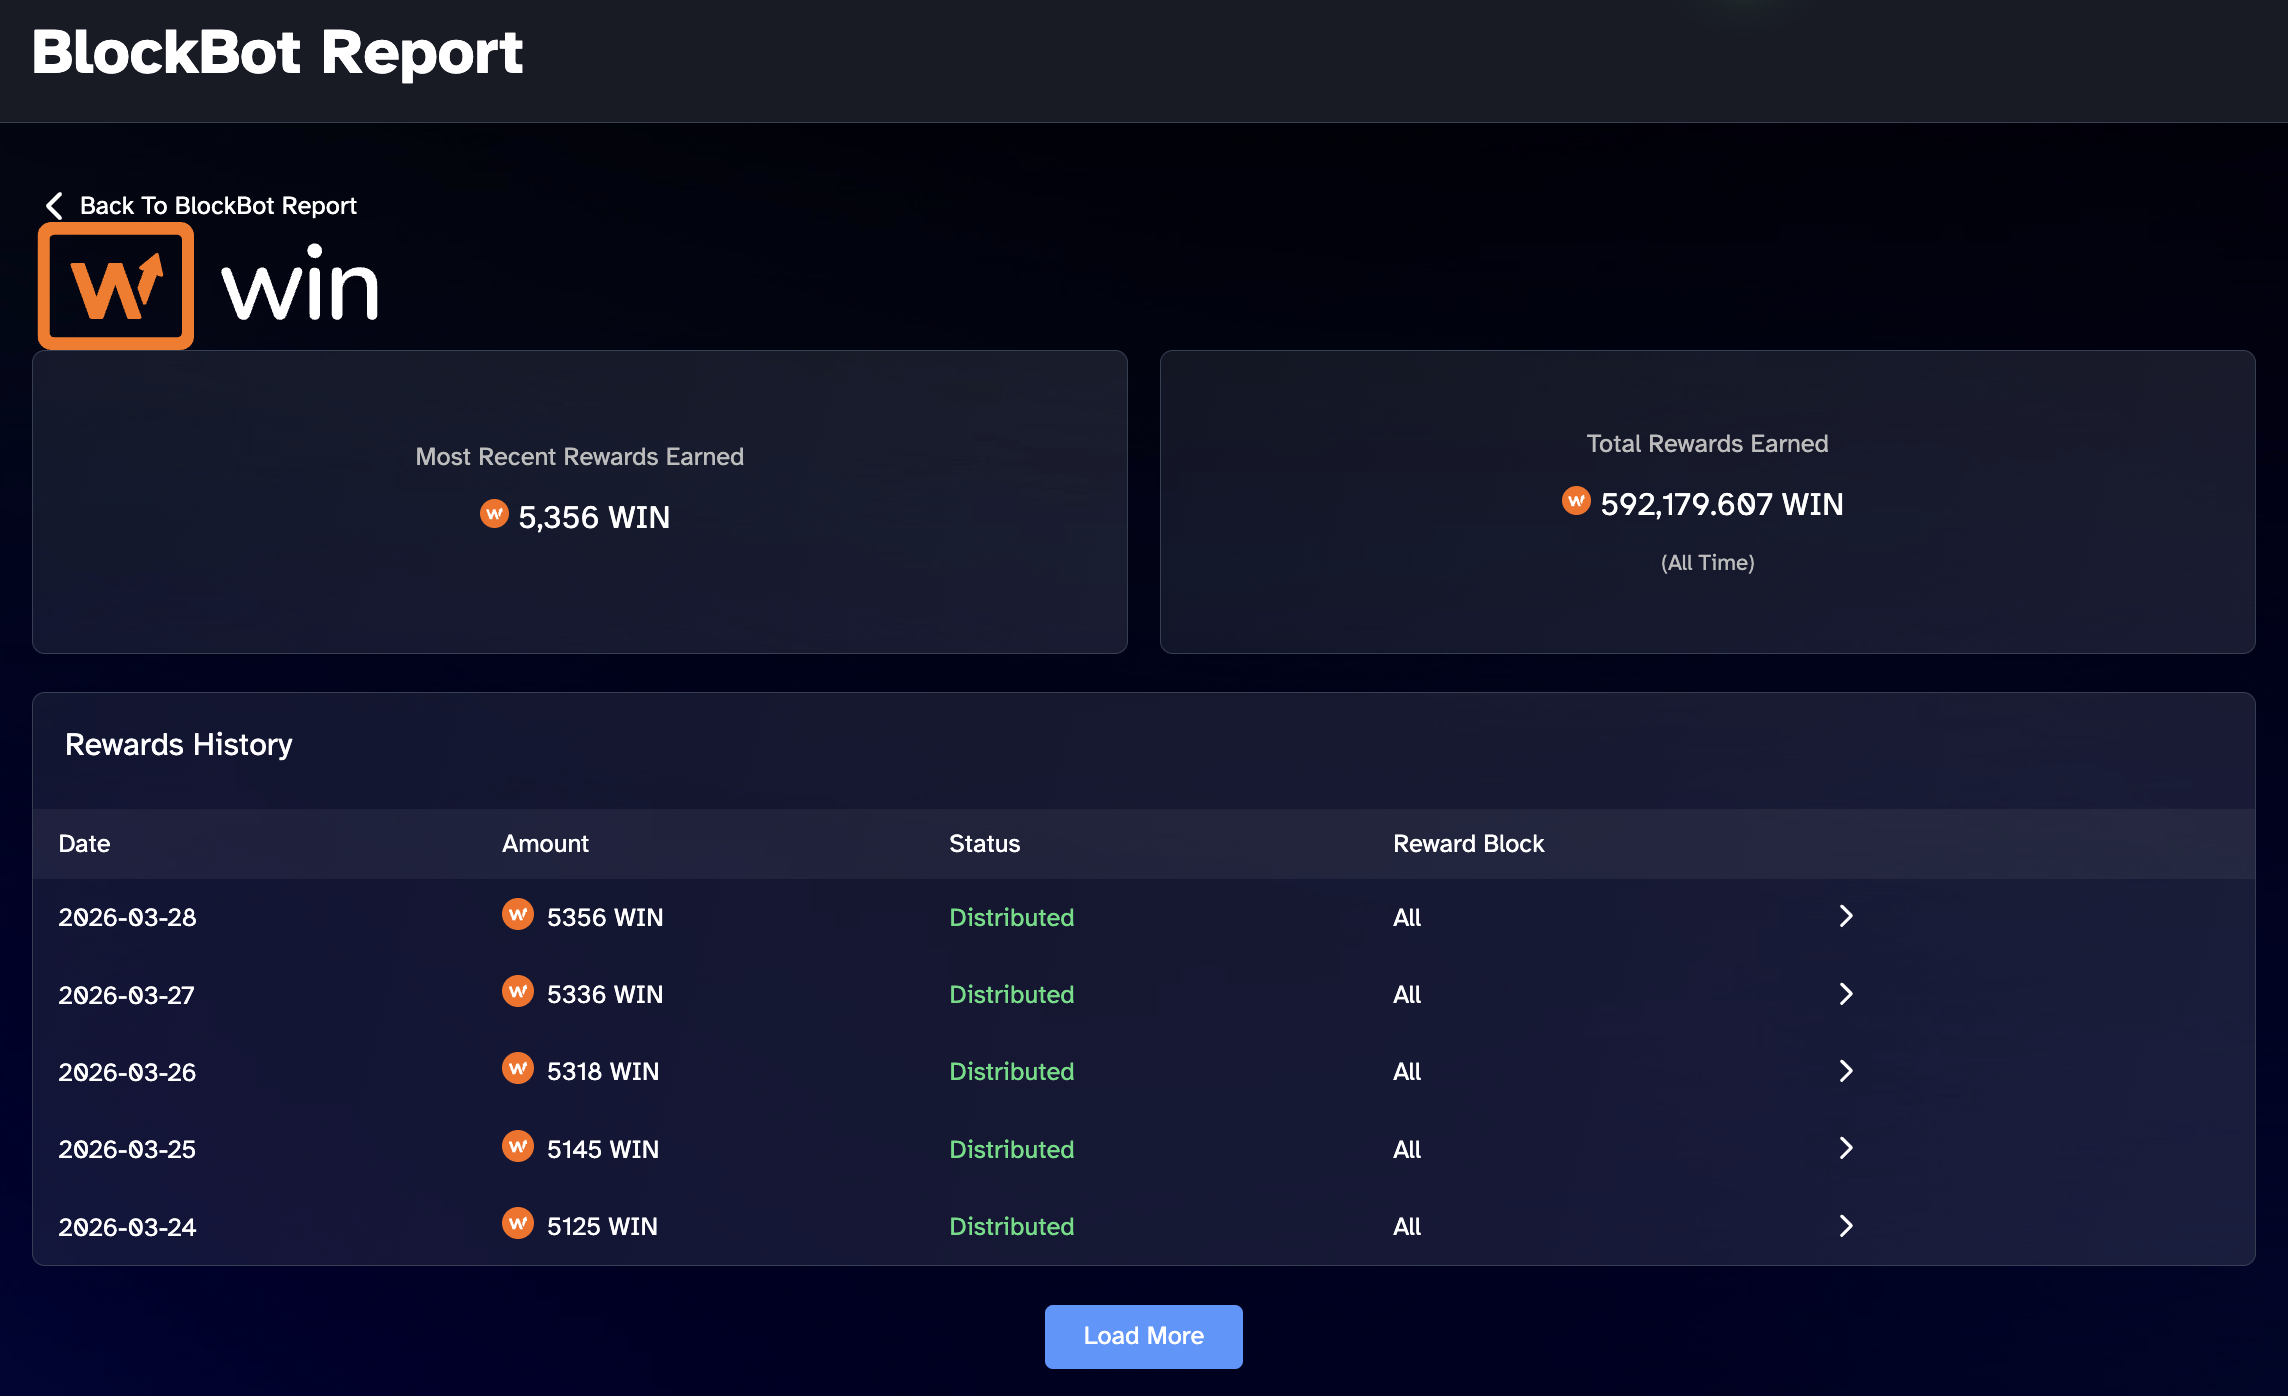The width and height of the screenshot is (2288, 1396).
Task: Click WIN coin icon beside 592,179.607 WIN
Action: 1576,501
